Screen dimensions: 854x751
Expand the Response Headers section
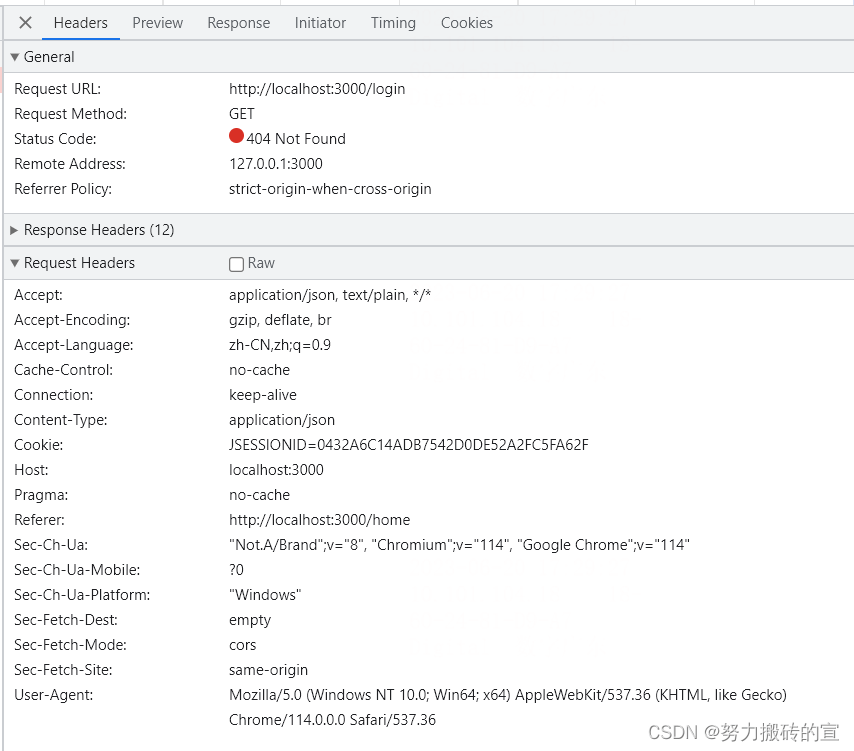click(15, 230)
